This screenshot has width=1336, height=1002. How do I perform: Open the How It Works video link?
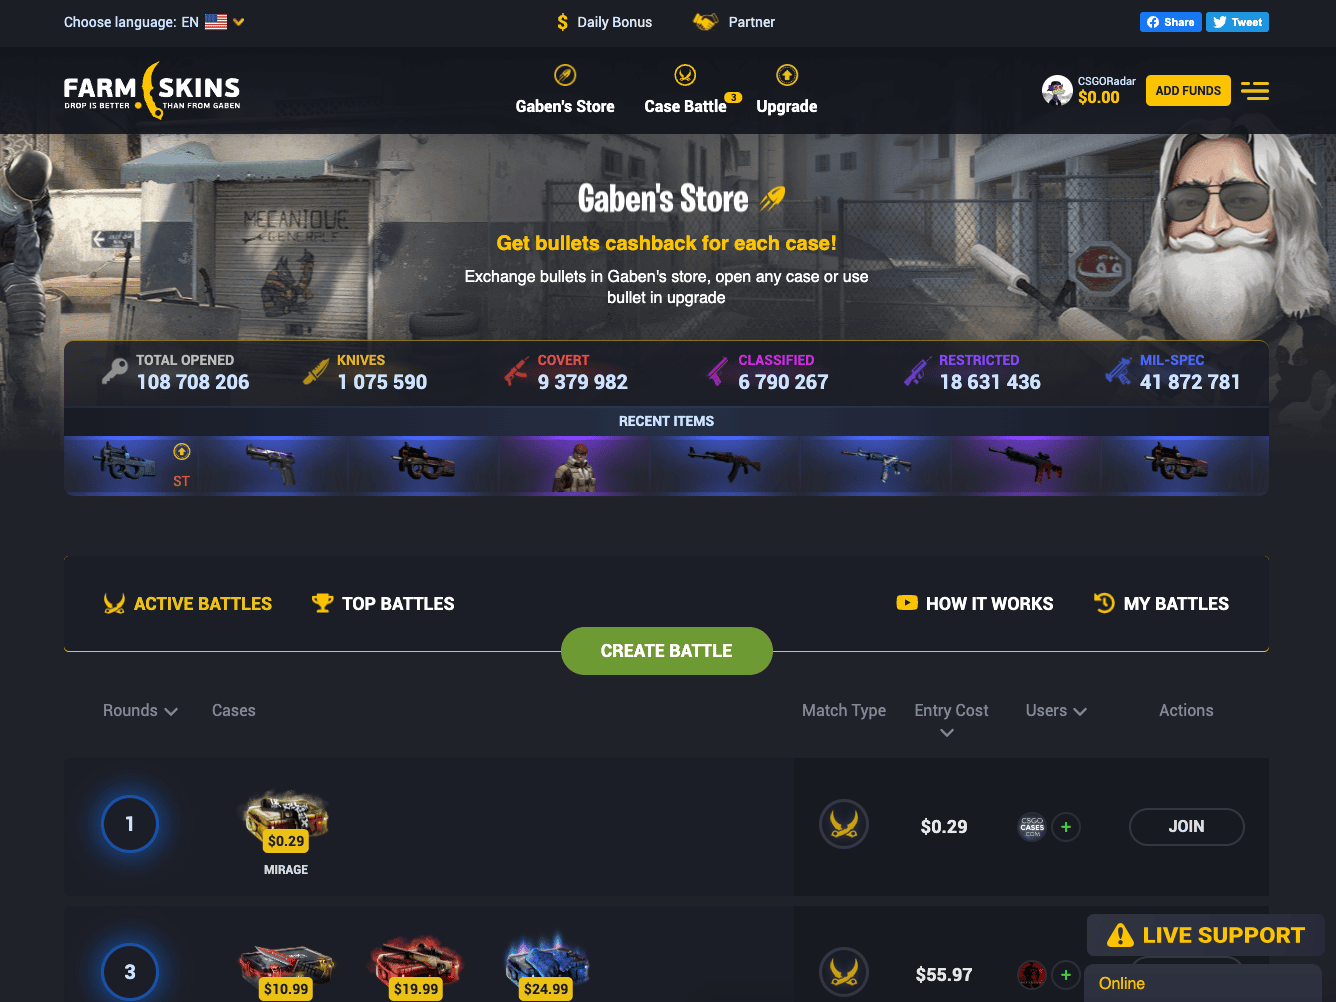pos(975,603)
